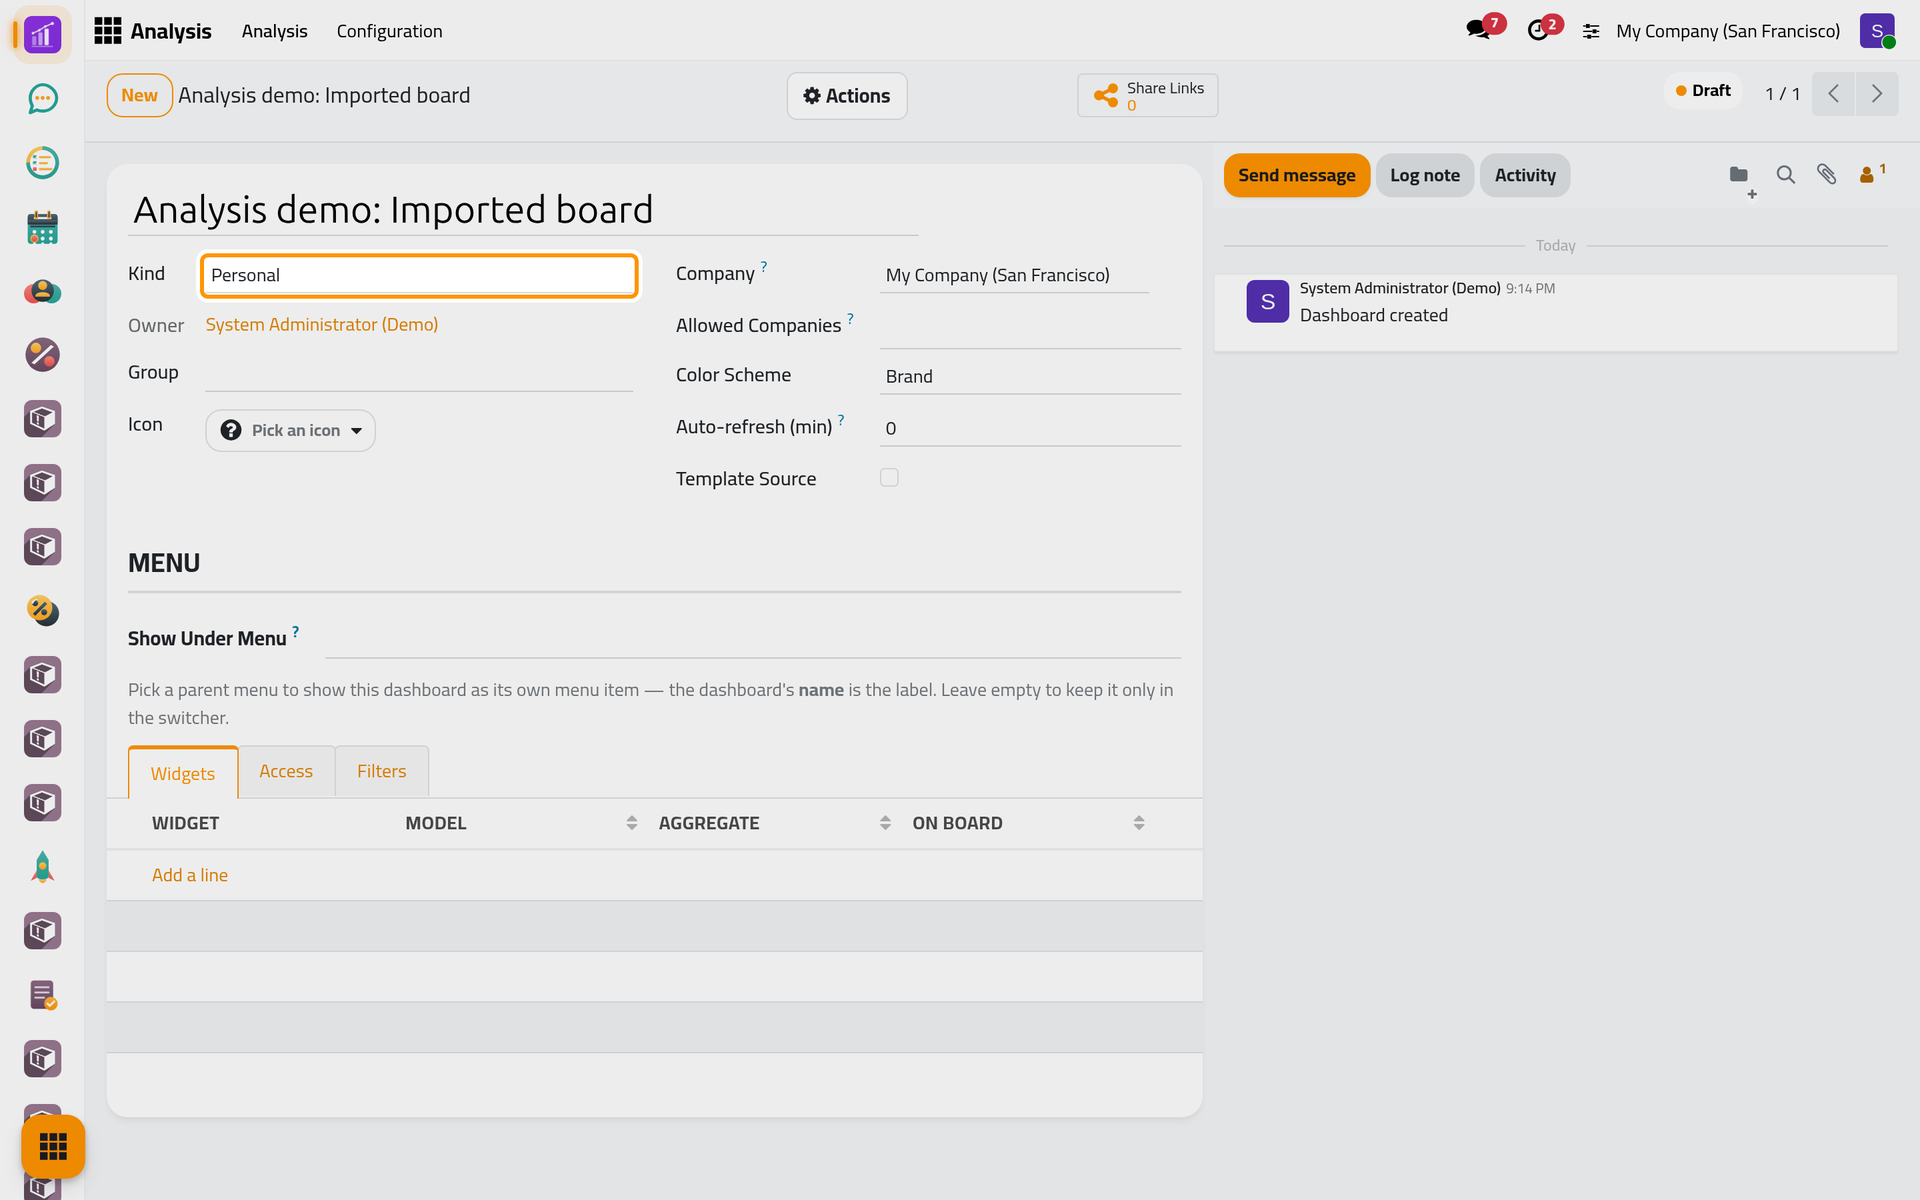Open the Actions menu button
The image size is (1920, 1200).
point(846,96)
